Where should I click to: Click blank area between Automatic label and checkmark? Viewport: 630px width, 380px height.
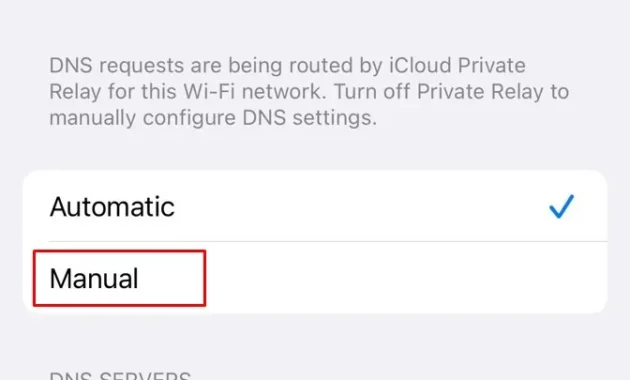coord(362,206)
